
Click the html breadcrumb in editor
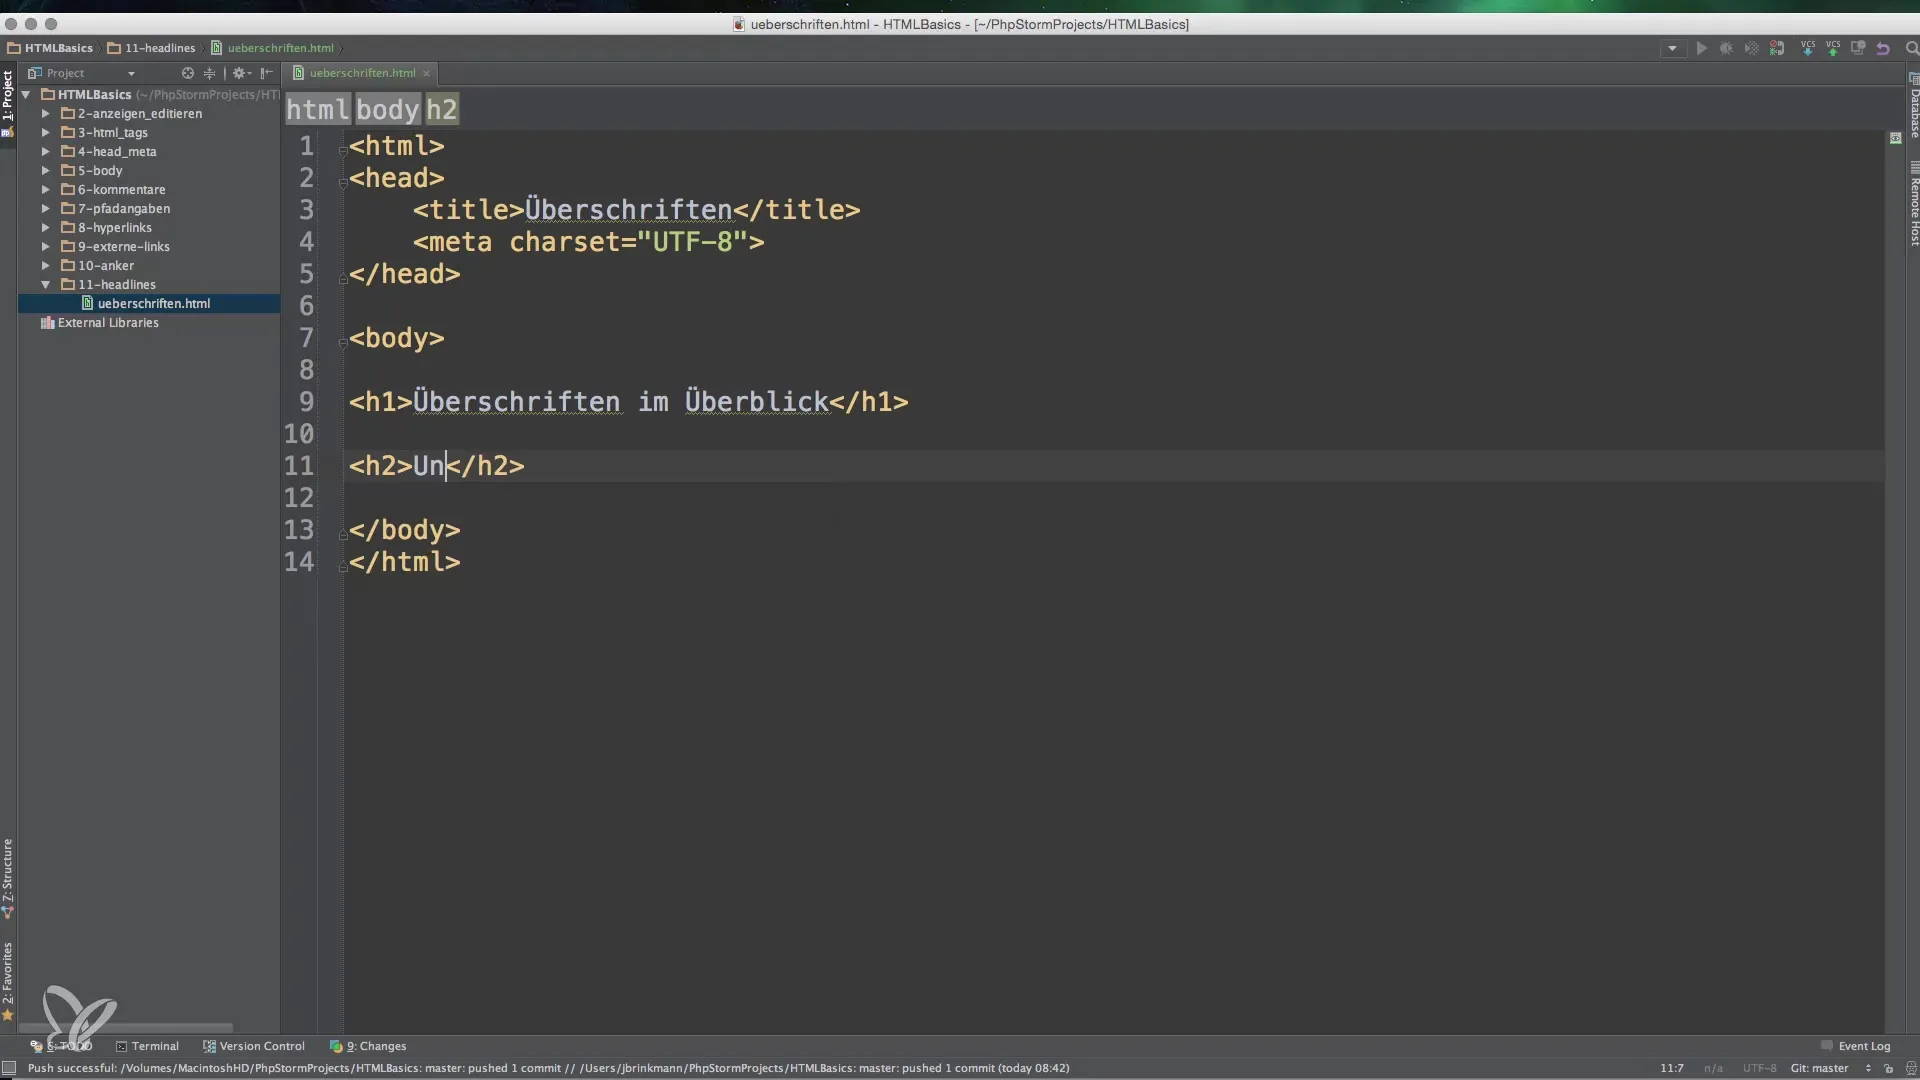(318, 110)
